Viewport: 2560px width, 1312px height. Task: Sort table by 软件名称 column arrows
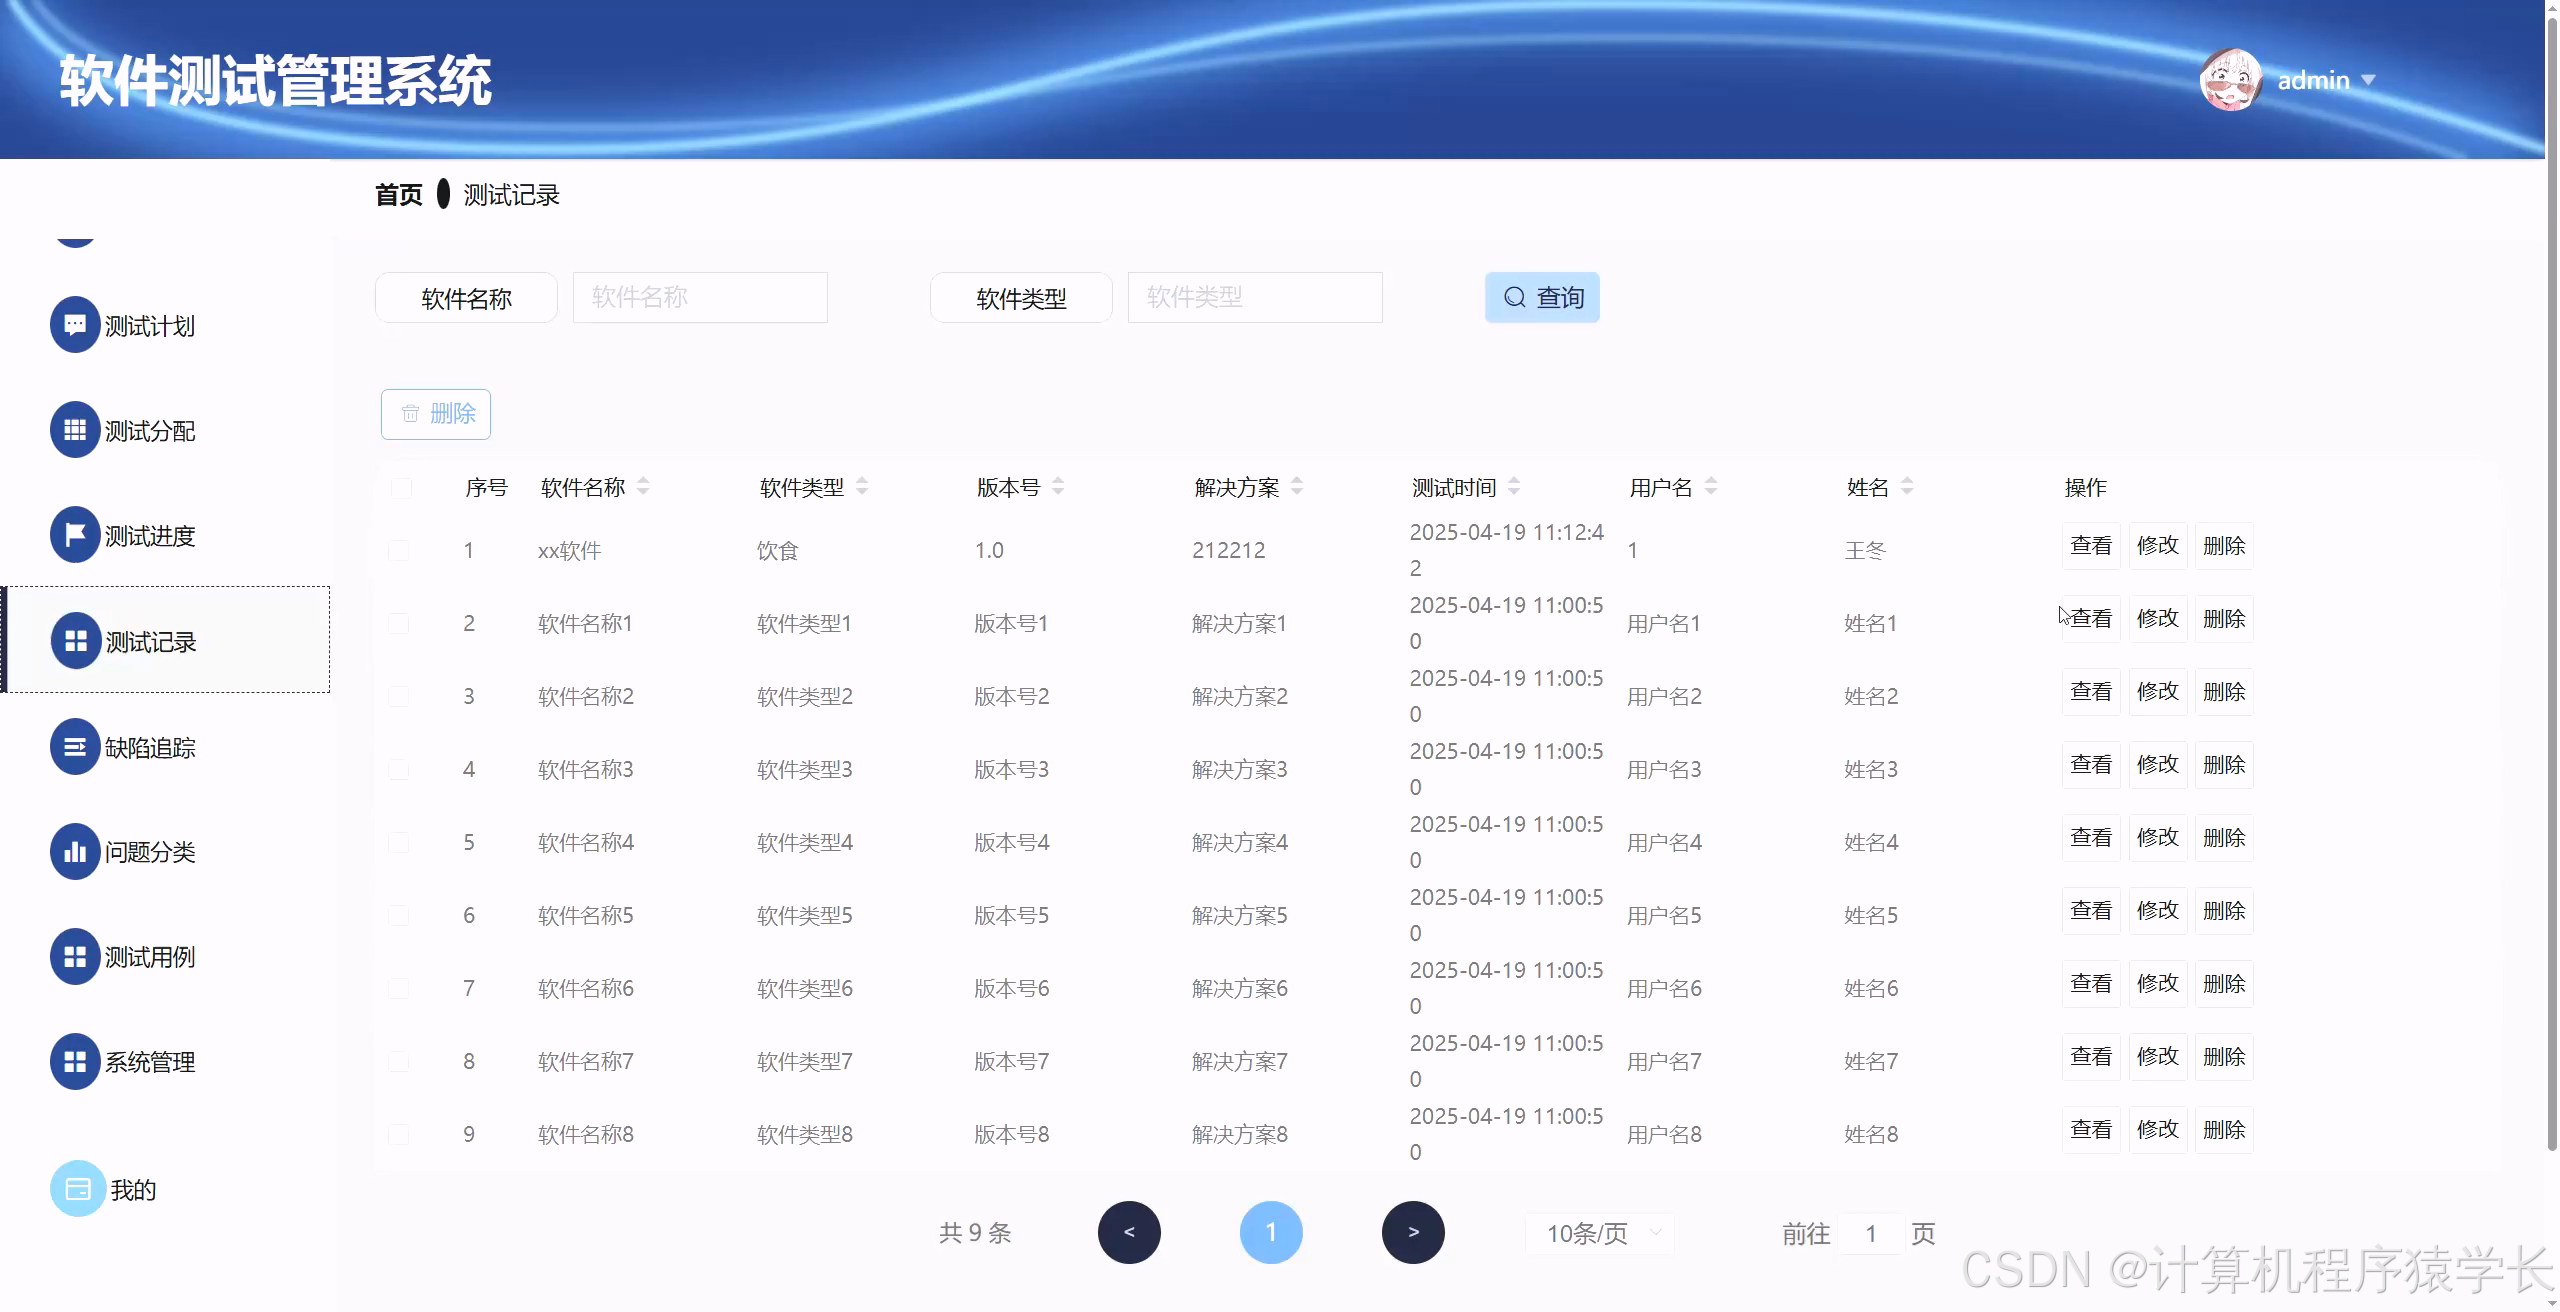click(643, 486)
